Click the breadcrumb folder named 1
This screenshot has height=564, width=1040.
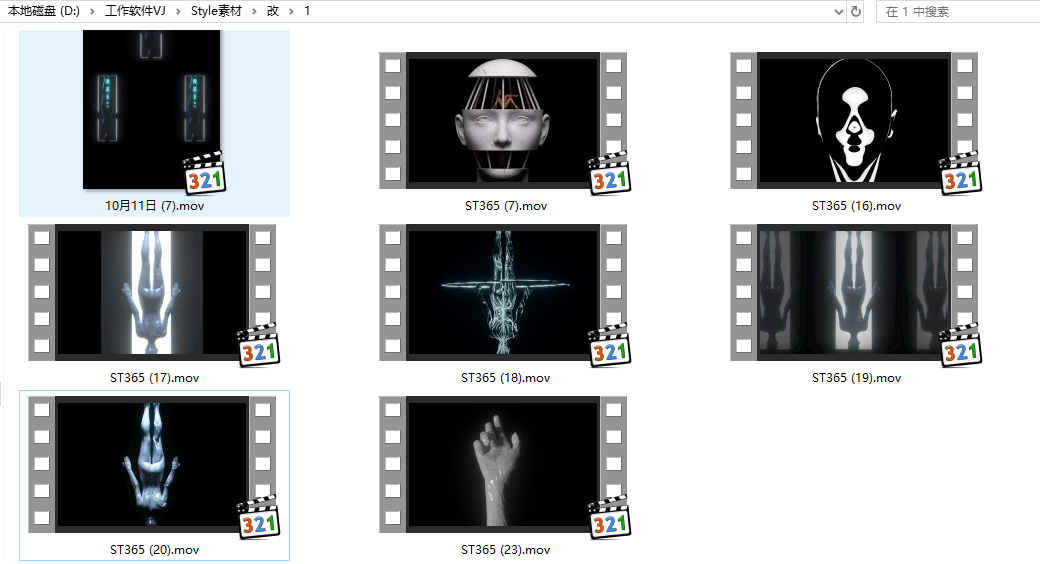[x=307, y=11]
